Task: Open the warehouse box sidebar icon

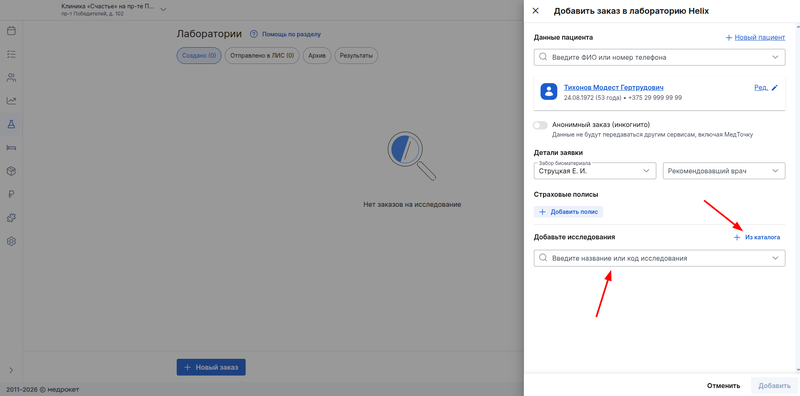Action: (x=11, y=171)
